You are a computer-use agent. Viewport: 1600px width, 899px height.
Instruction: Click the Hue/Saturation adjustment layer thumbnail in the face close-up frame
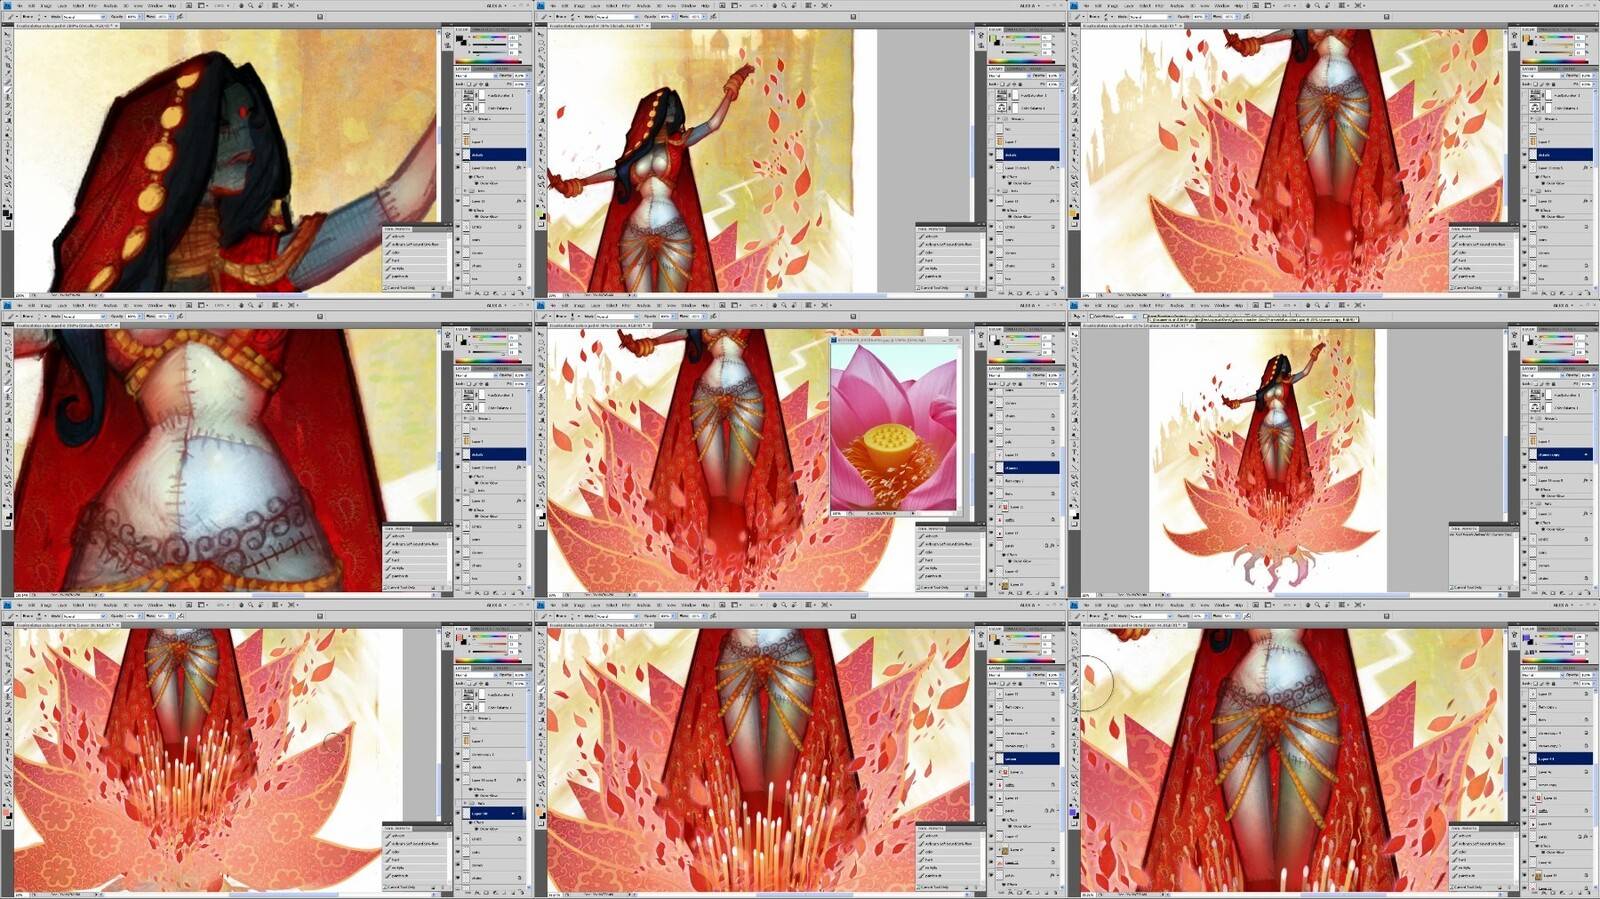pos(468,95)
